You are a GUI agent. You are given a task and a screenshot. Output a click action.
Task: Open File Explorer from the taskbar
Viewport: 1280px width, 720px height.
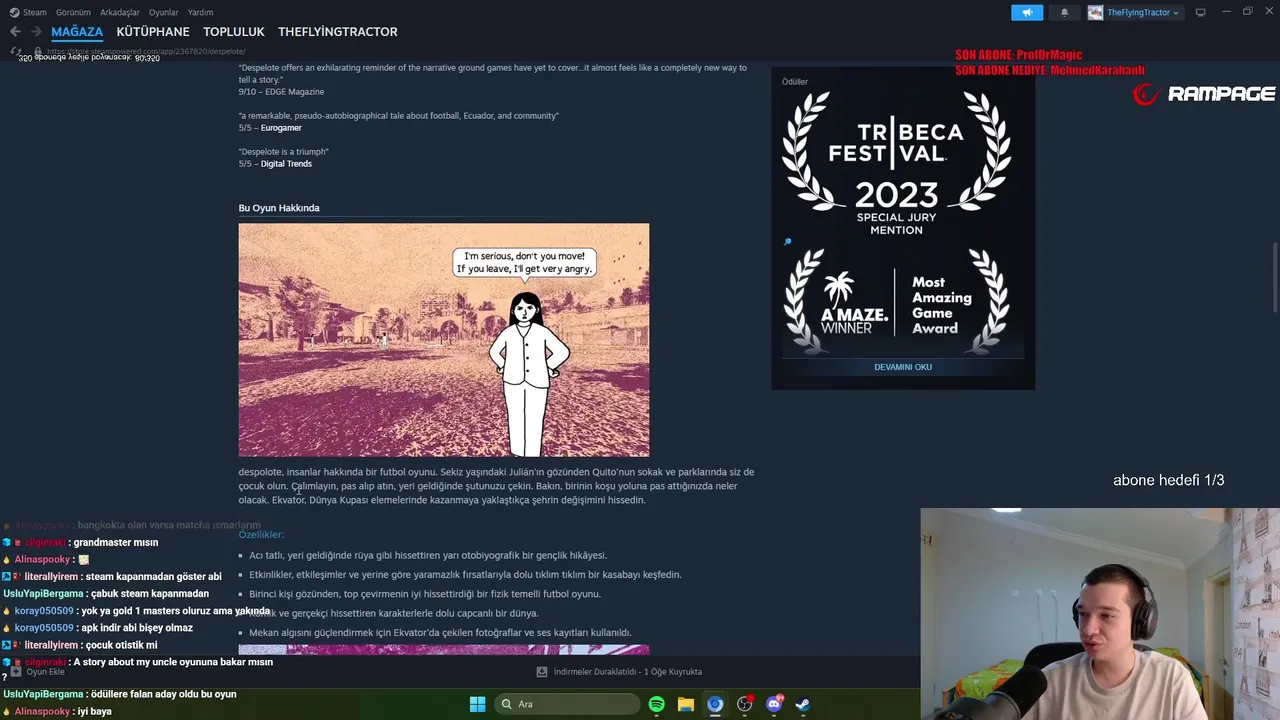click(685, 704)
